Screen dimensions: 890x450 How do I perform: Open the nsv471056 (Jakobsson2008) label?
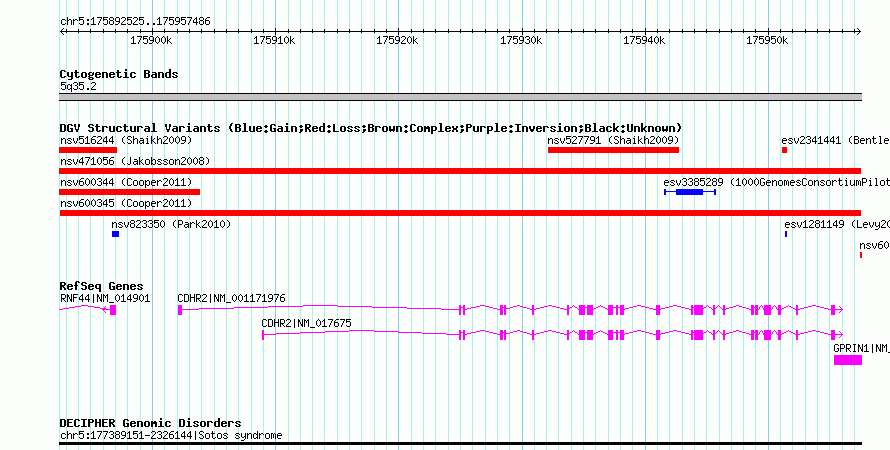(135, 161)
